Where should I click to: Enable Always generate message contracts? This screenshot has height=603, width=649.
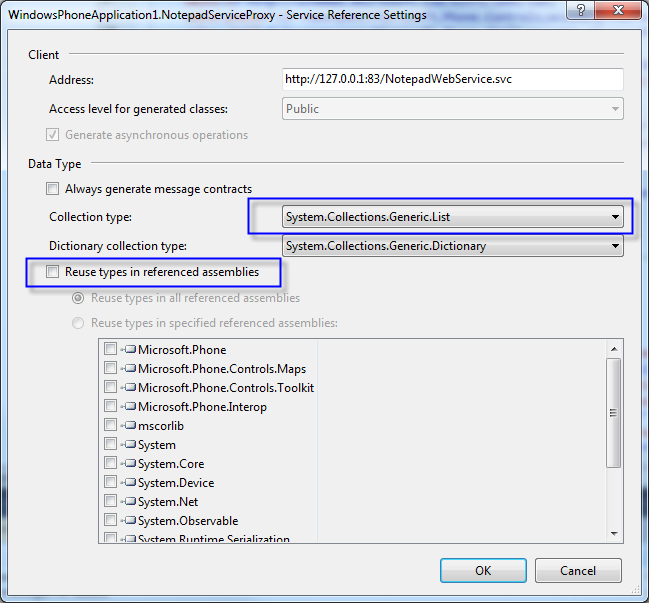pyautogui.click(x=52, y=189)
